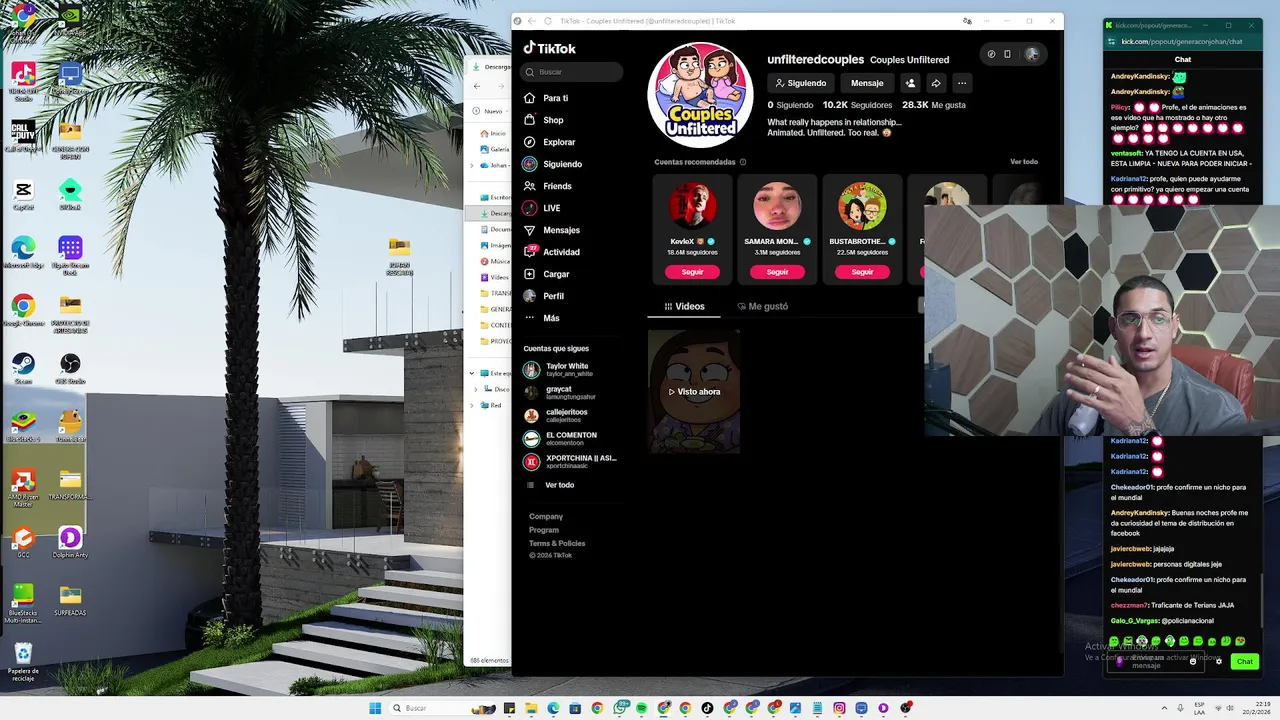Follow SAMARA MON... with Seguir button

point(777,272)
